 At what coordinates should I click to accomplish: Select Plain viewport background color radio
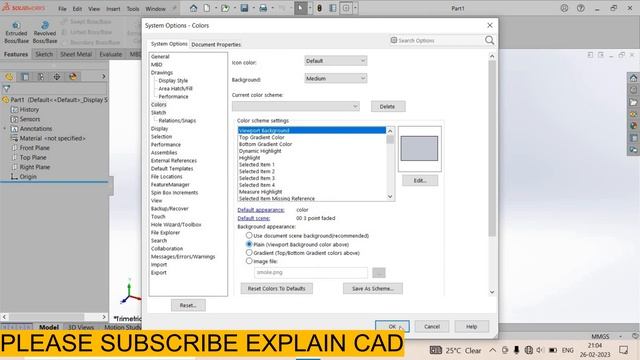tap(249, 244)
